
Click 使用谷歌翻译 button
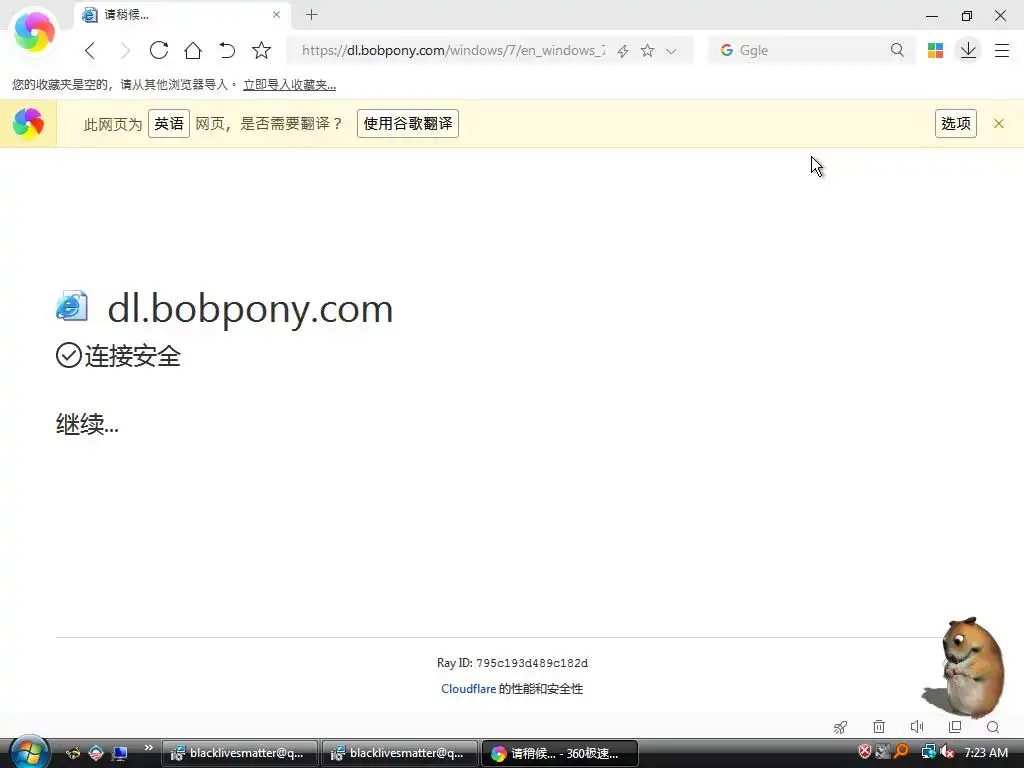408,123
